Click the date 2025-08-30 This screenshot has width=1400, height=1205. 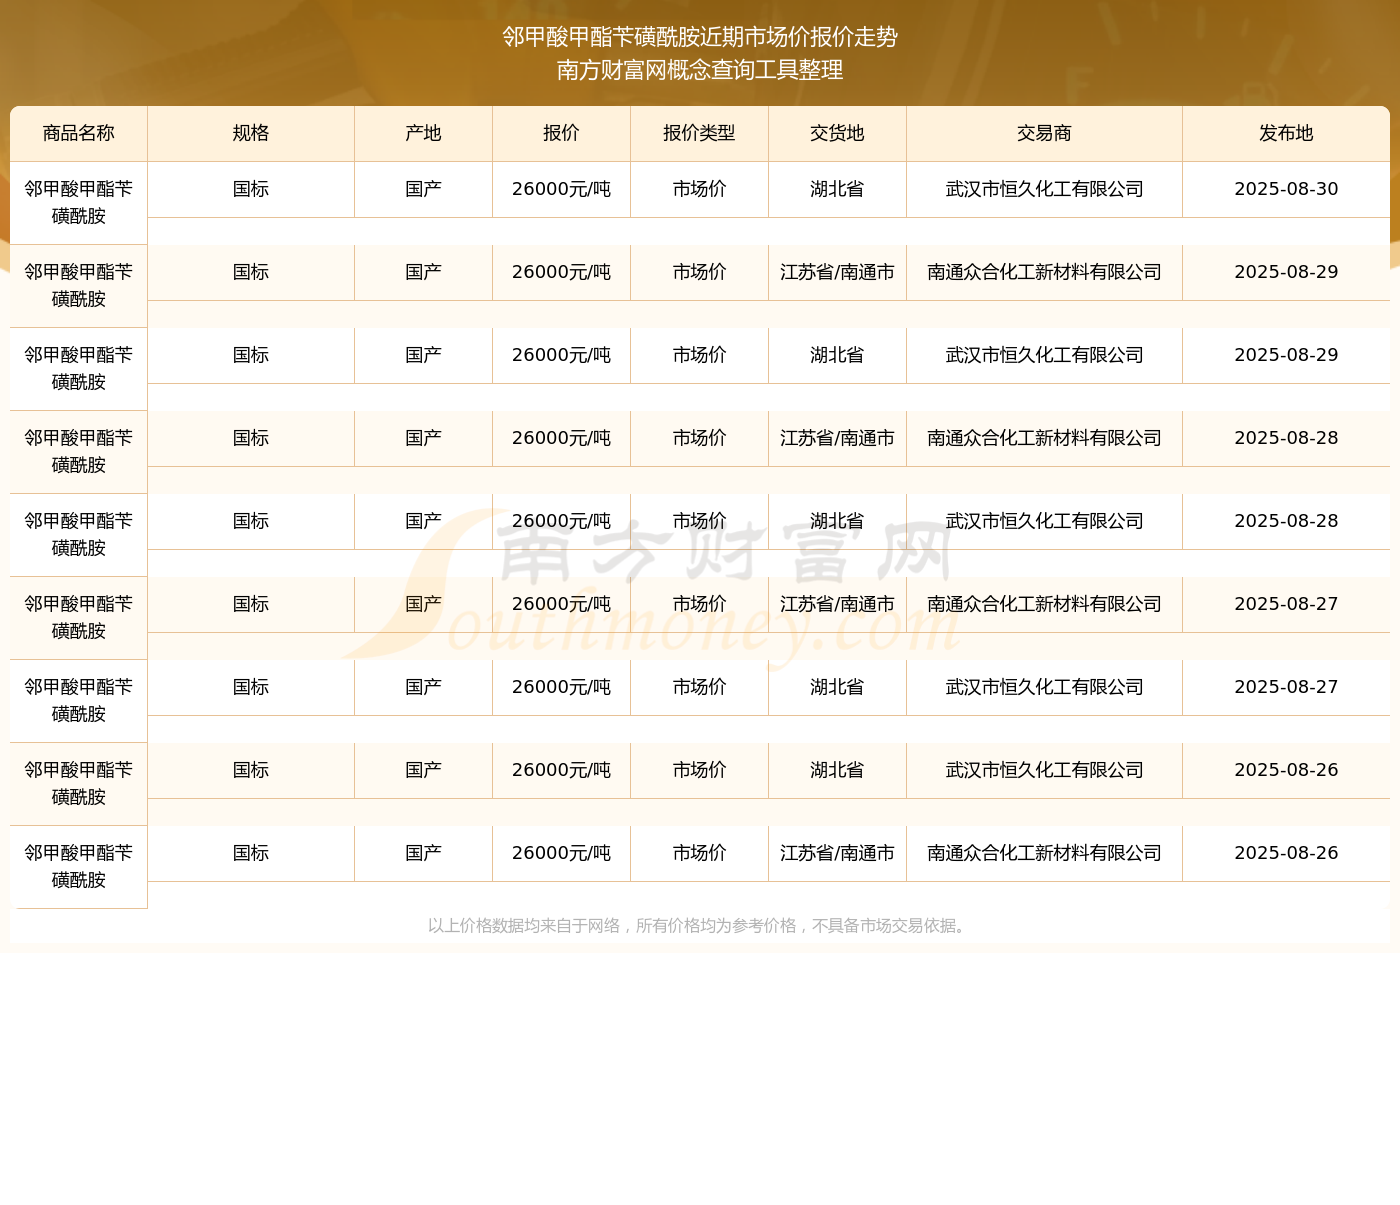(x=1286, y=189)
